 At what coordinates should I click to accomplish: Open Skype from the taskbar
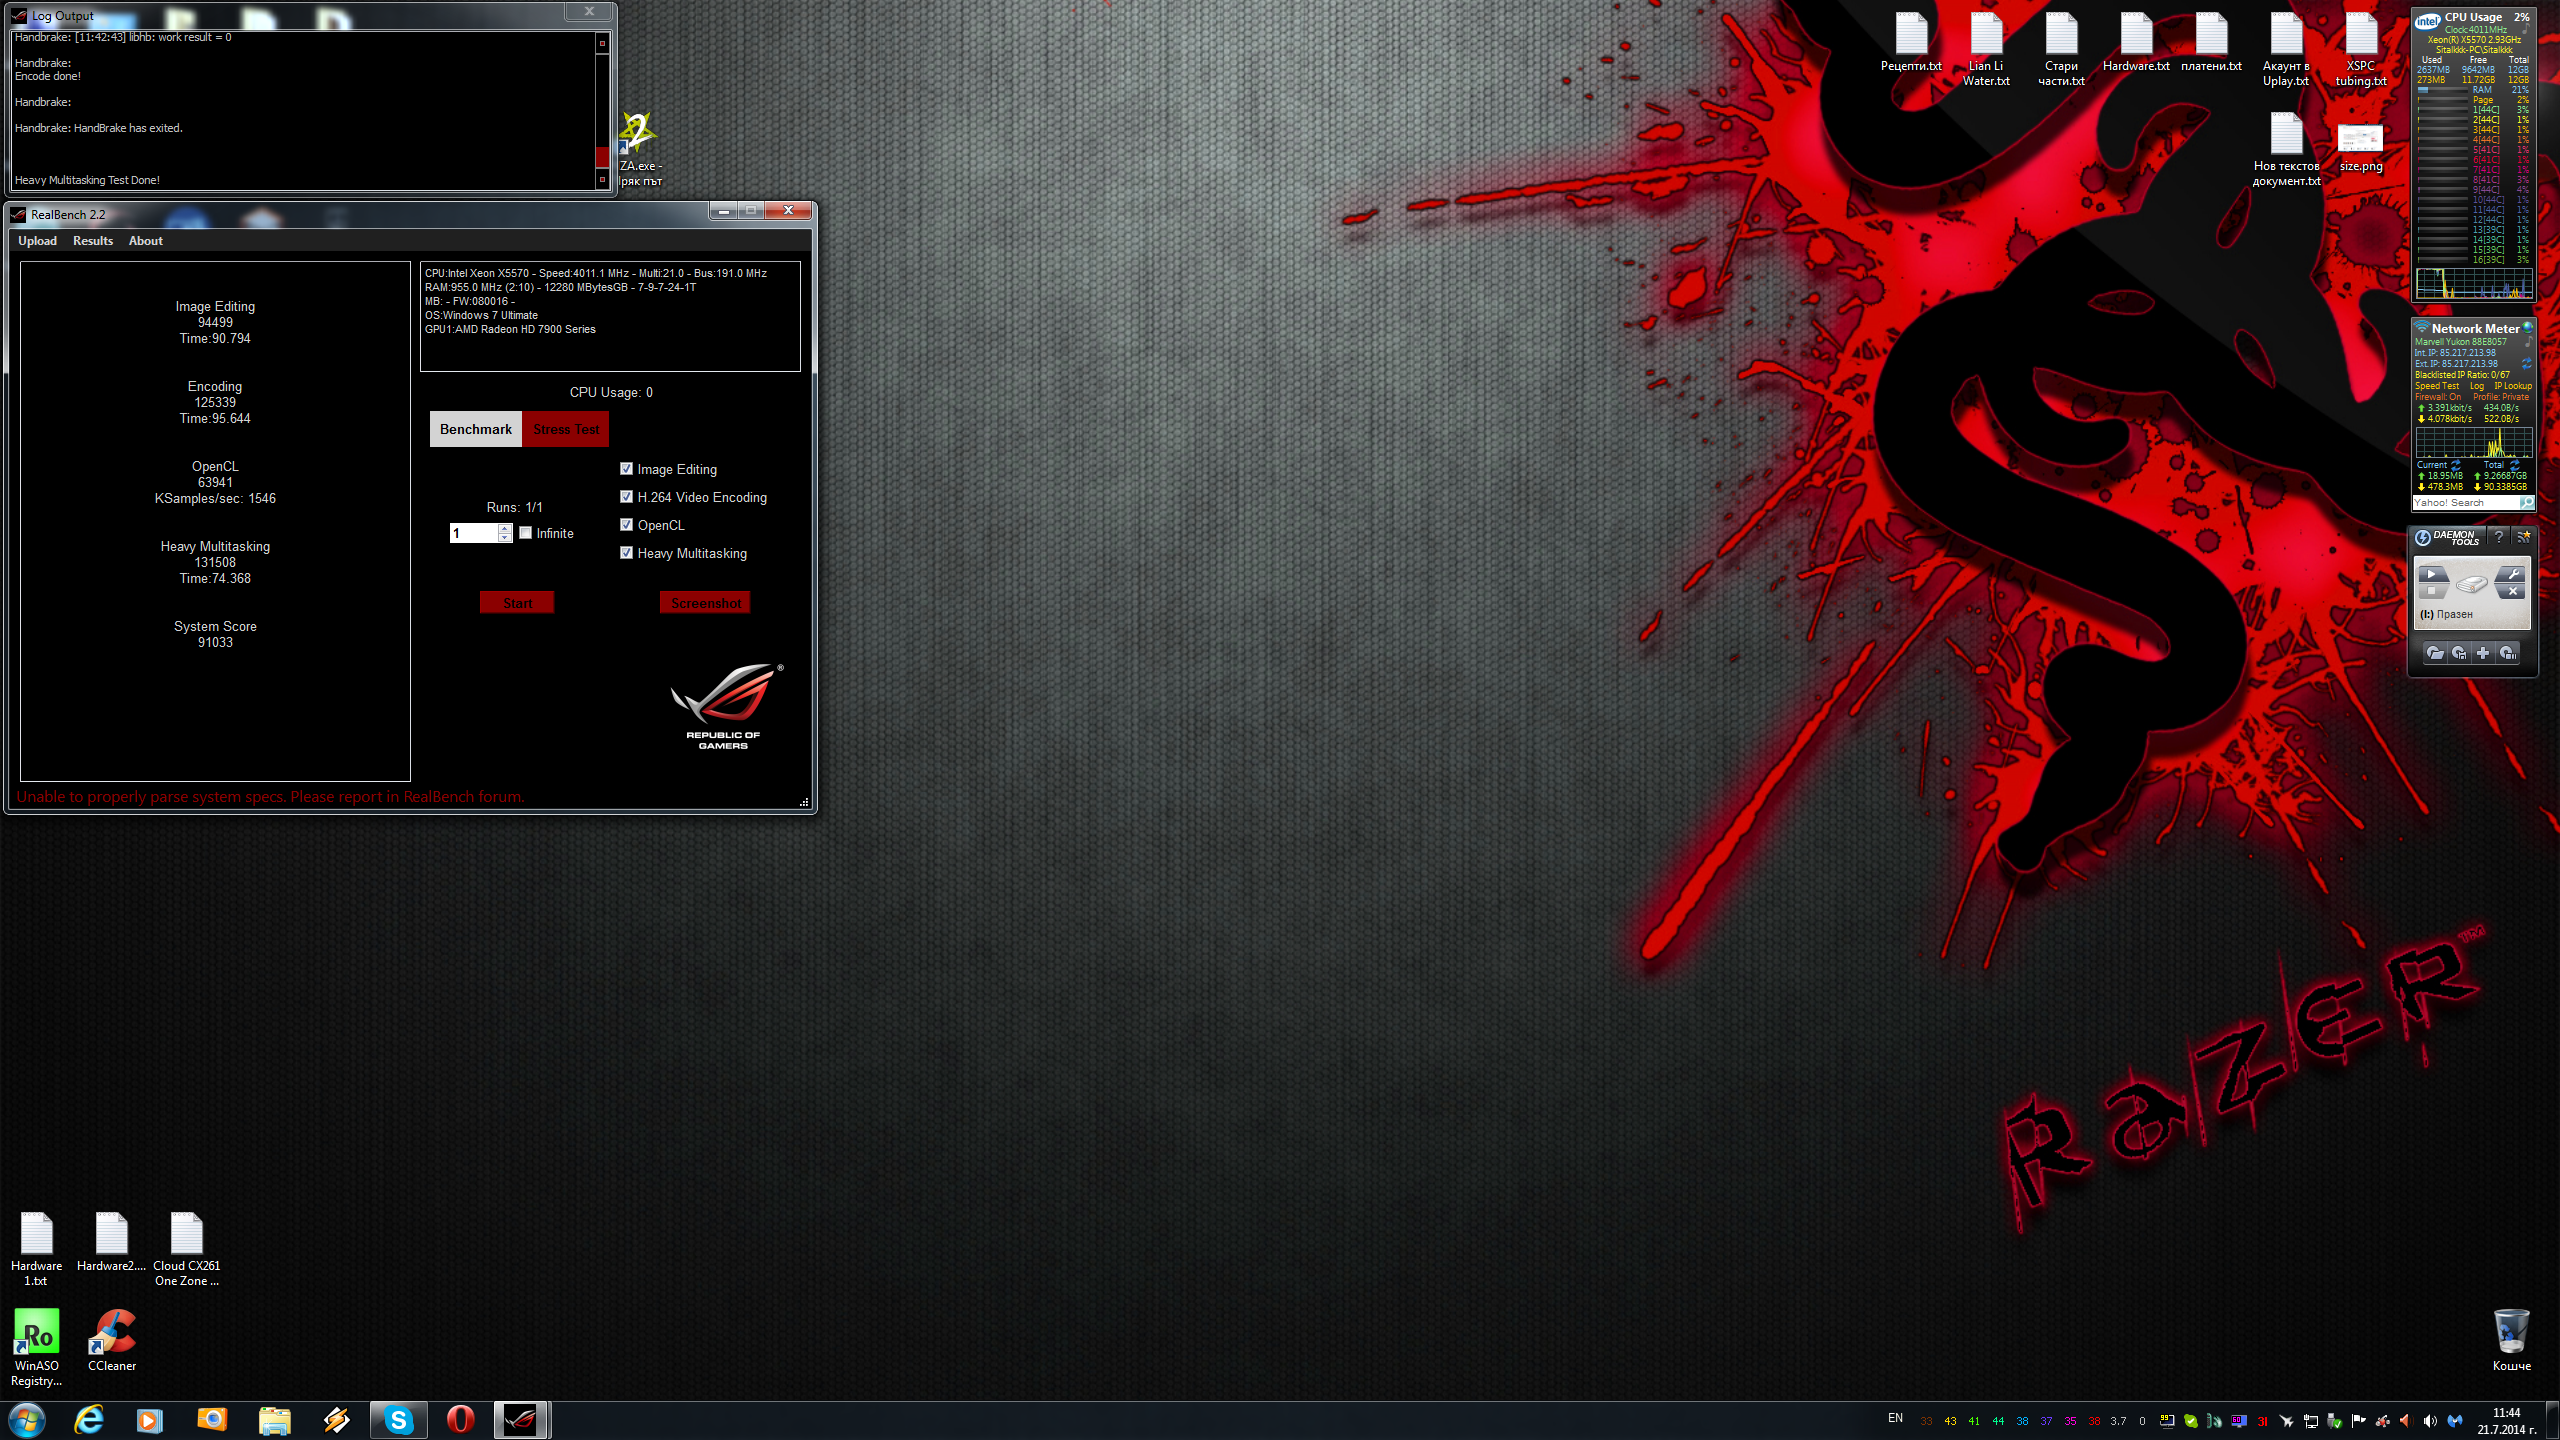click(399, 1420)
